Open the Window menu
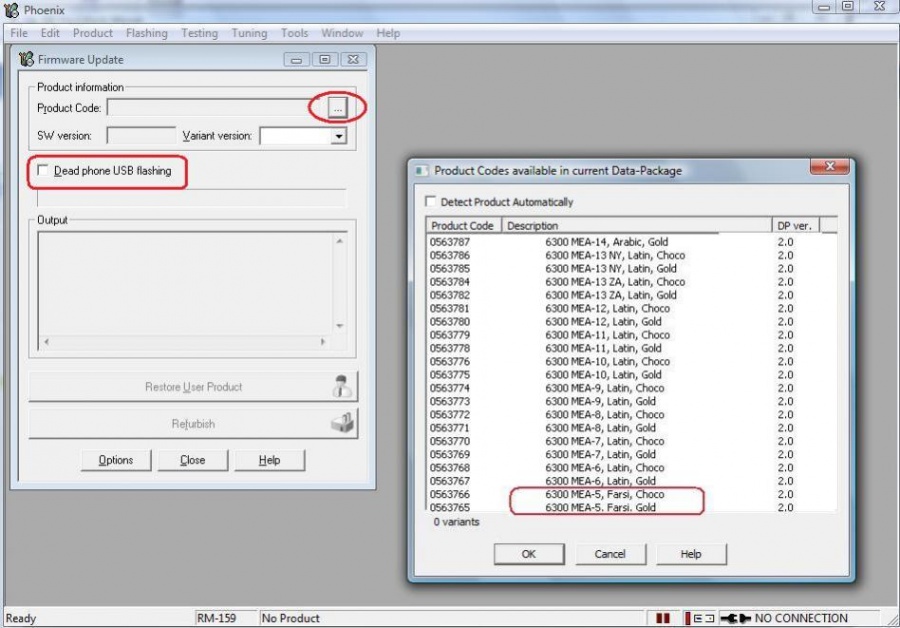900x628 pixels. click(x=342, y=33)
